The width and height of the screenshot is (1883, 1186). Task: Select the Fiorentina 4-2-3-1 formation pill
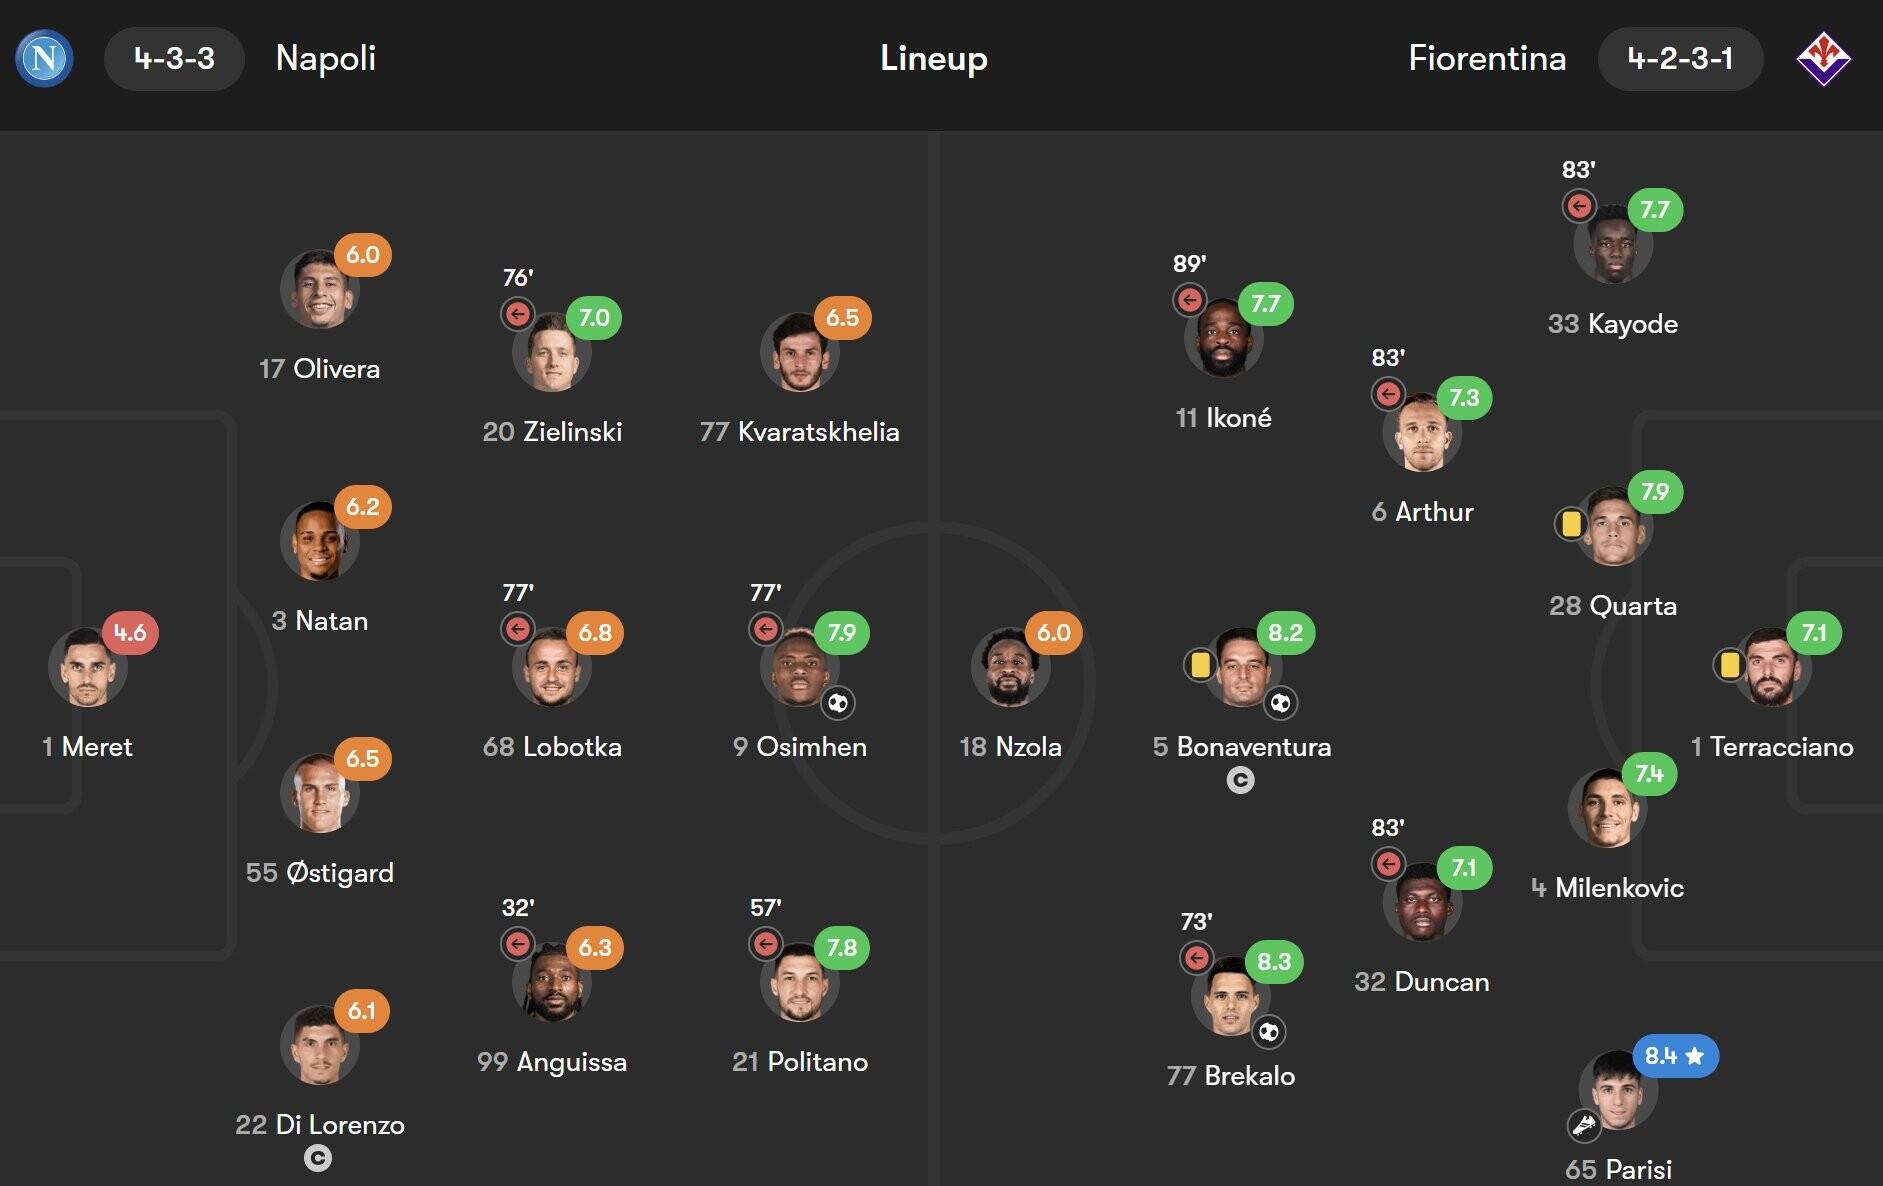coord(1680,58)
